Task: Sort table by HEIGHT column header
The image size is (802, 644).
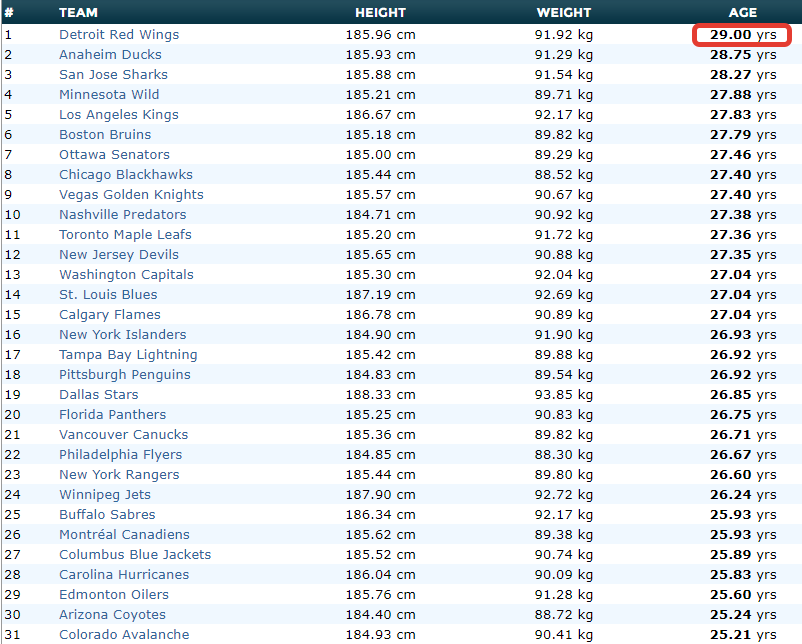Action: (380, 13)
